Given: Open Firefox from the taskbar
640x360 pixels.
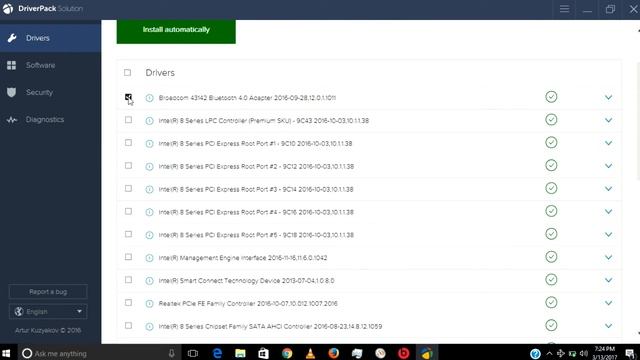Looking at the screenshot, I should click(x=333, y=353).
